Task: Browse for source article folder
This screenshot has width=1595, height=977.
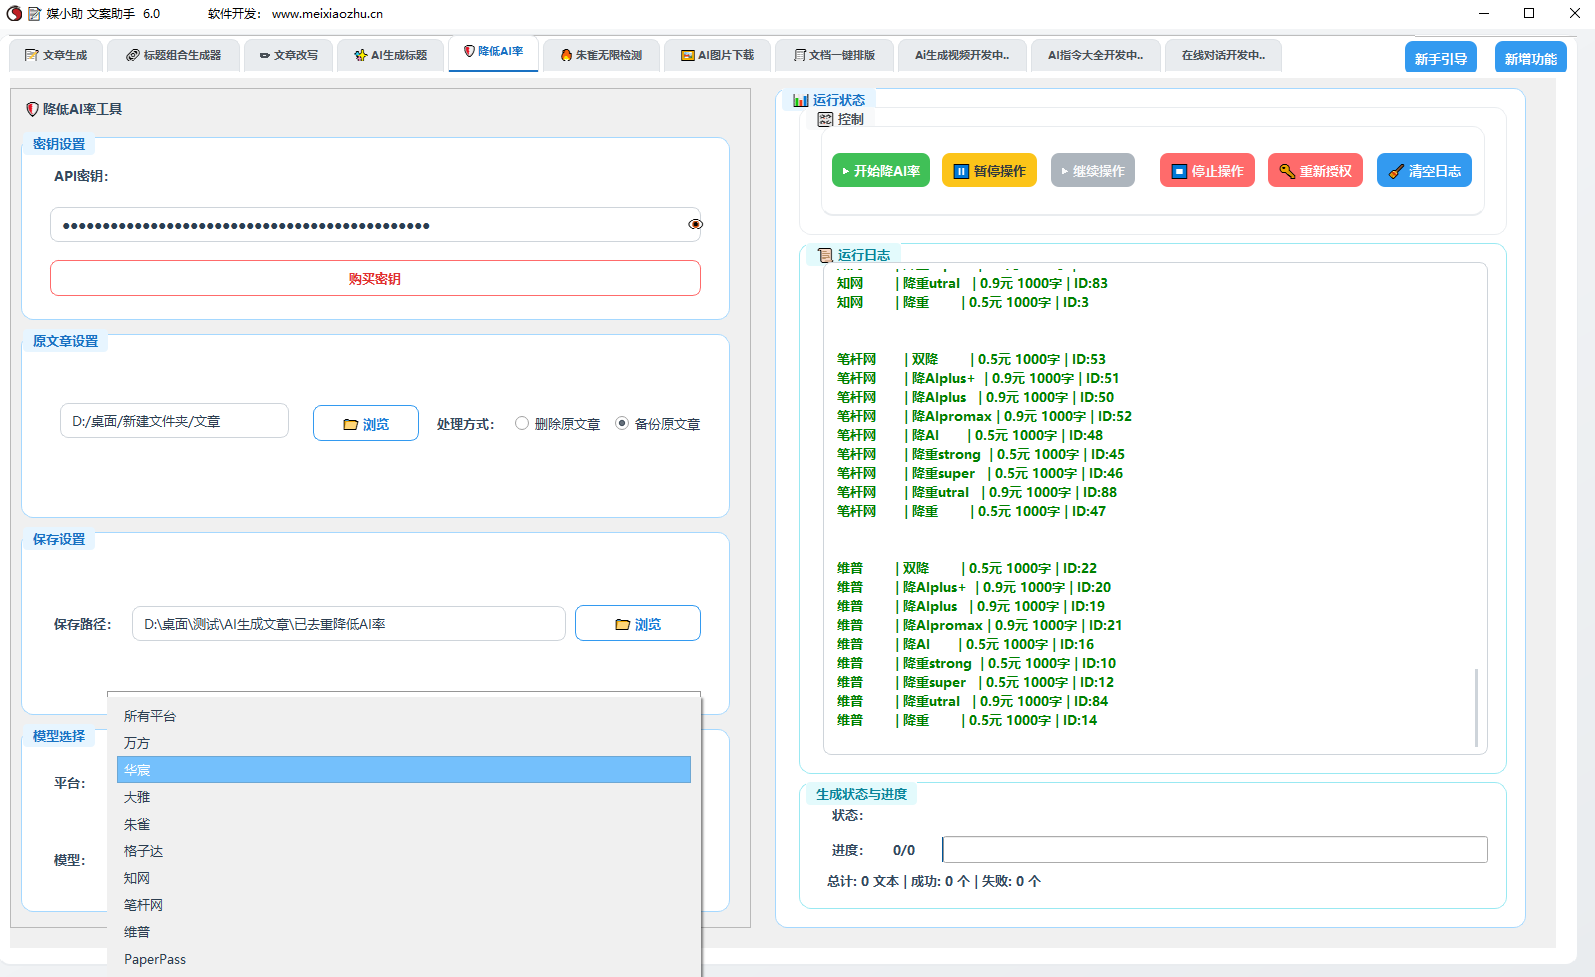Action: [365, 424]
